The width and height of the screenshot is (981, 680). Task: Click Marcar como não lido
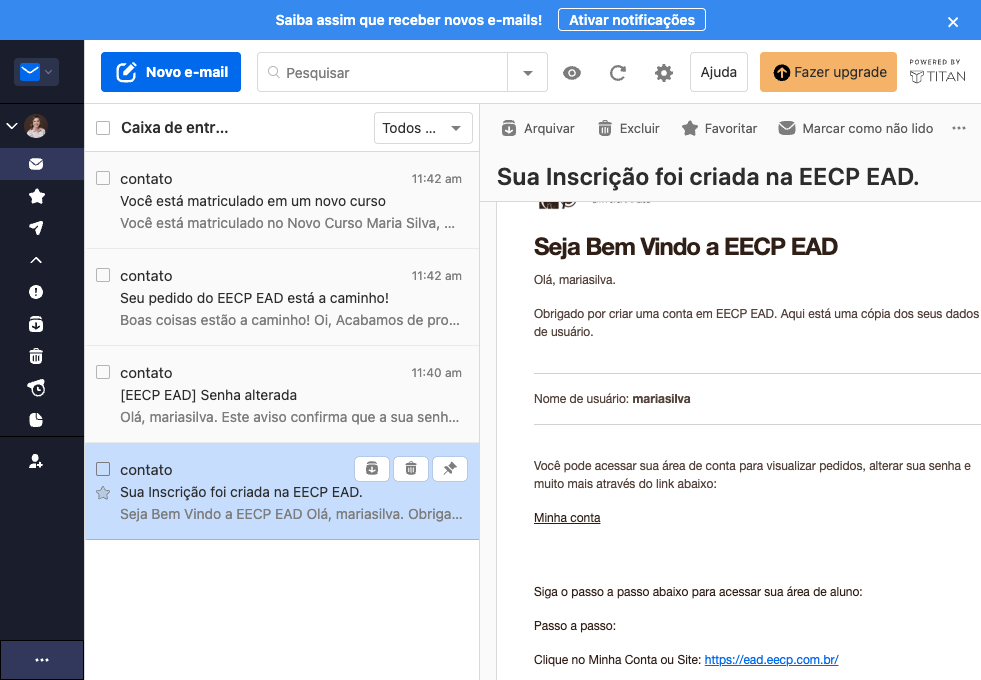[x=856, y=128]
